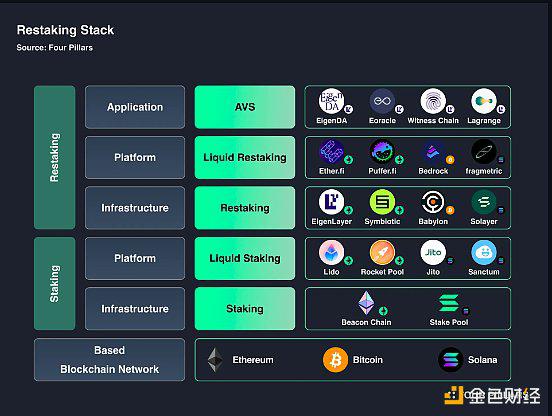This screenshot has width=552, height=416.
Task: Select the Rocket Pool rocket icon
Action: coord(382,253)
